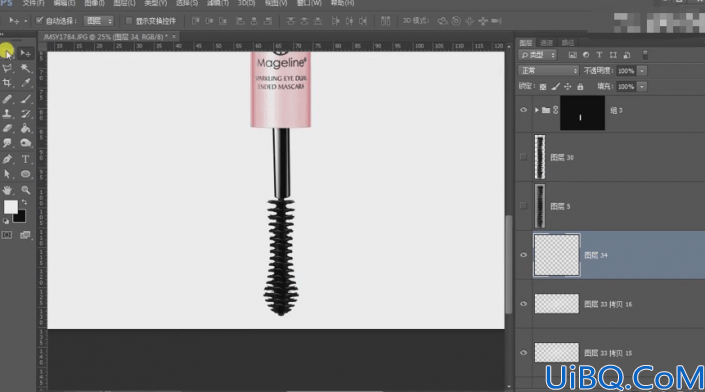The width and height of the screenshot is (705, 392).
Task: Select the Move tool in the toolbox
Action: (x=26, y=54)
